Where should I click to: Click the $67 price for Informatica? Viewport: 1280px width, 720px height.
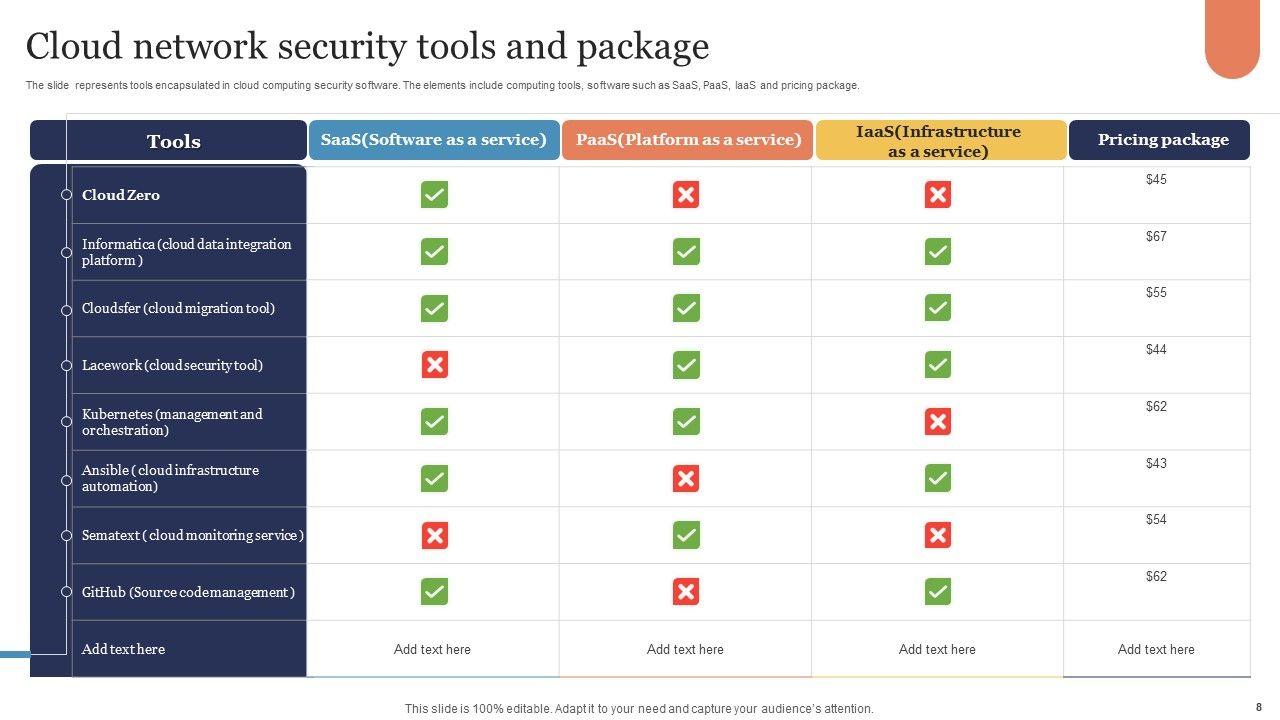coord(1156,236)
